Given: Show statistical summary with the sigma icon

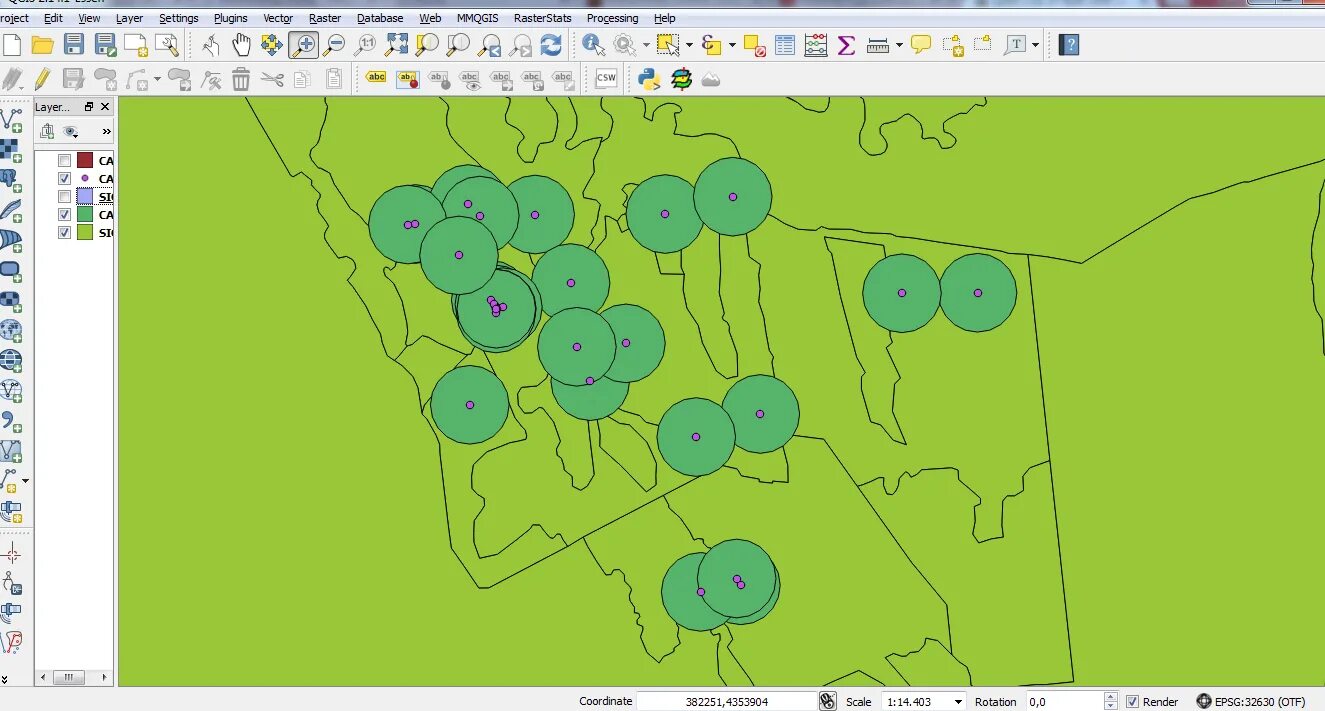Looking at the screenshot, I should (846, 45).
